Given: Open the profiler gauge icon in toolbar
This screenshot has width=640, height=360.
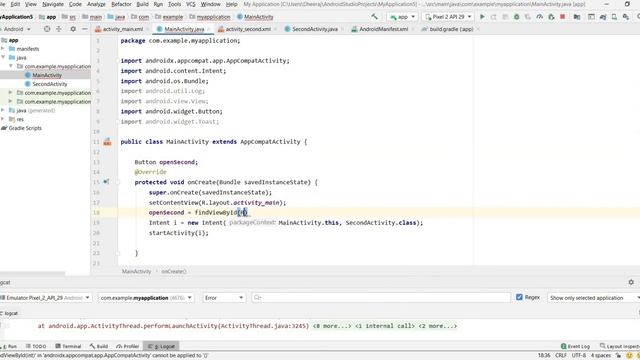Looking at the screenshot, I should (540, 17).
